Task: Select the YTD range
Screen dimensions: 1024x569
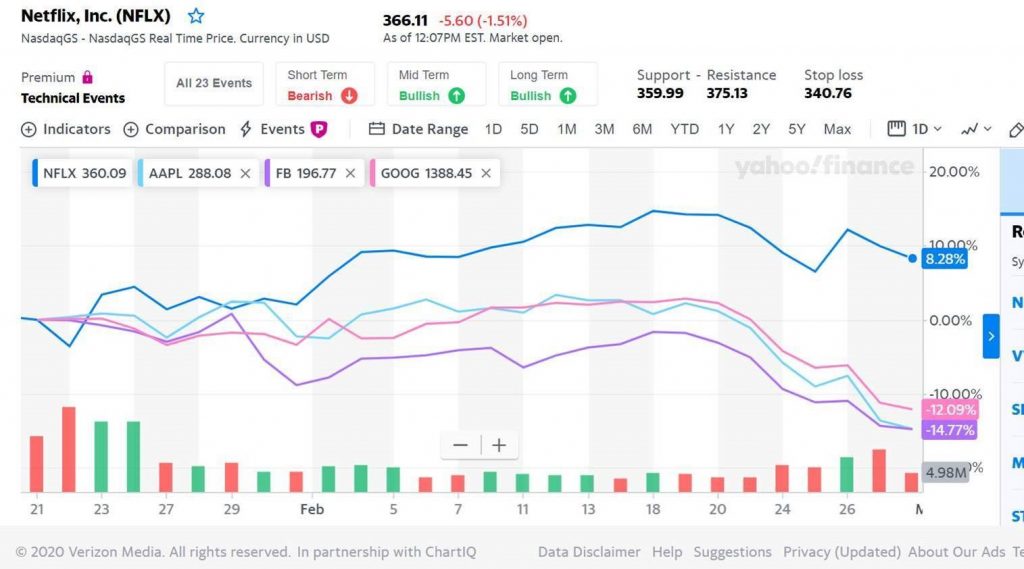Action: (684, 129)
